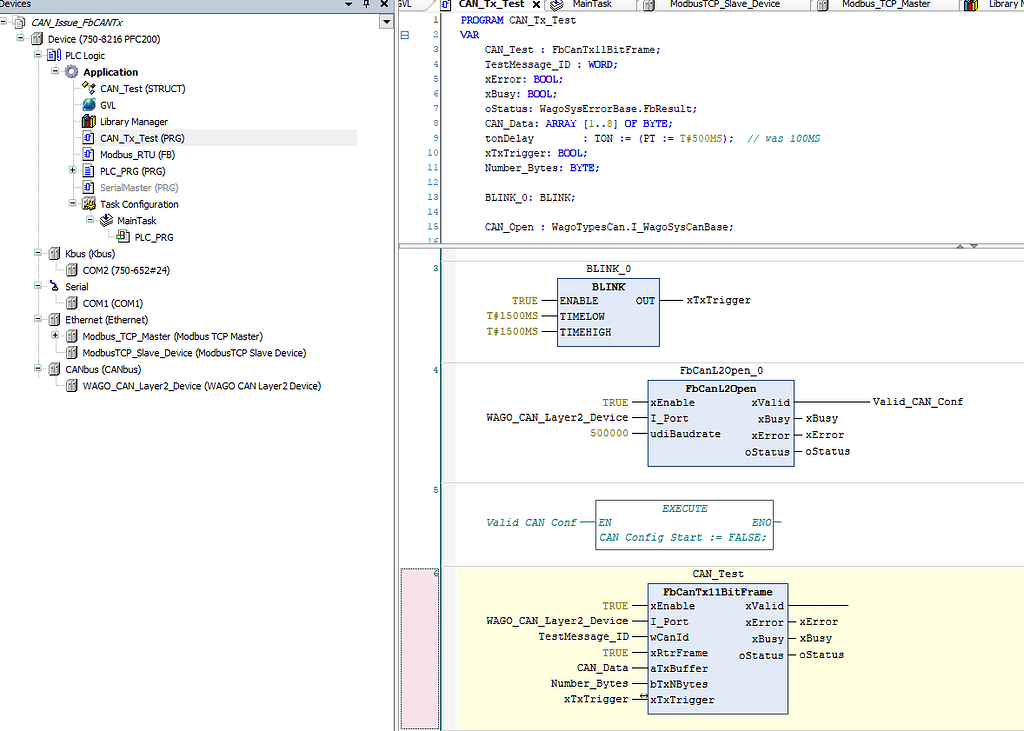Select the BLINK_0 function block
Viewport: 1024px width, 731px height.
coord(608,311)
